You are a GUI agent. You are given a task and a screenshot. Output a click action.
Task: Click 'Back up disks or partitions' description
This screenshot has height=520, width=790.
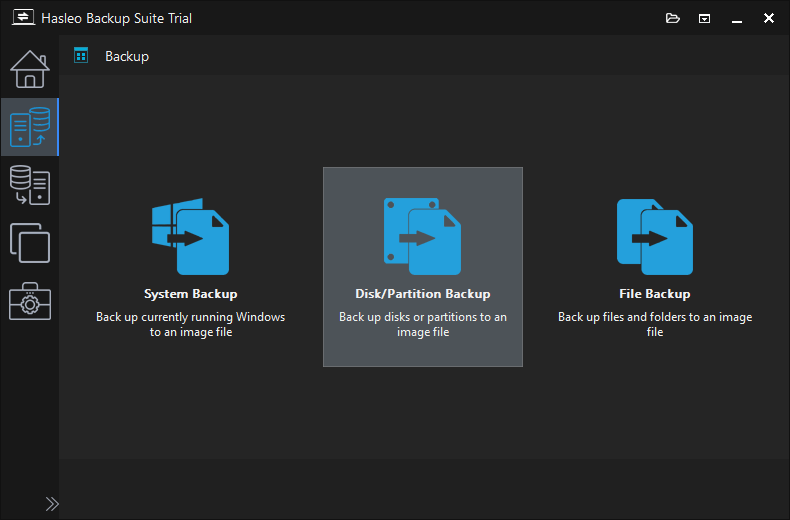pyautogui.click(x=423, y=324)
